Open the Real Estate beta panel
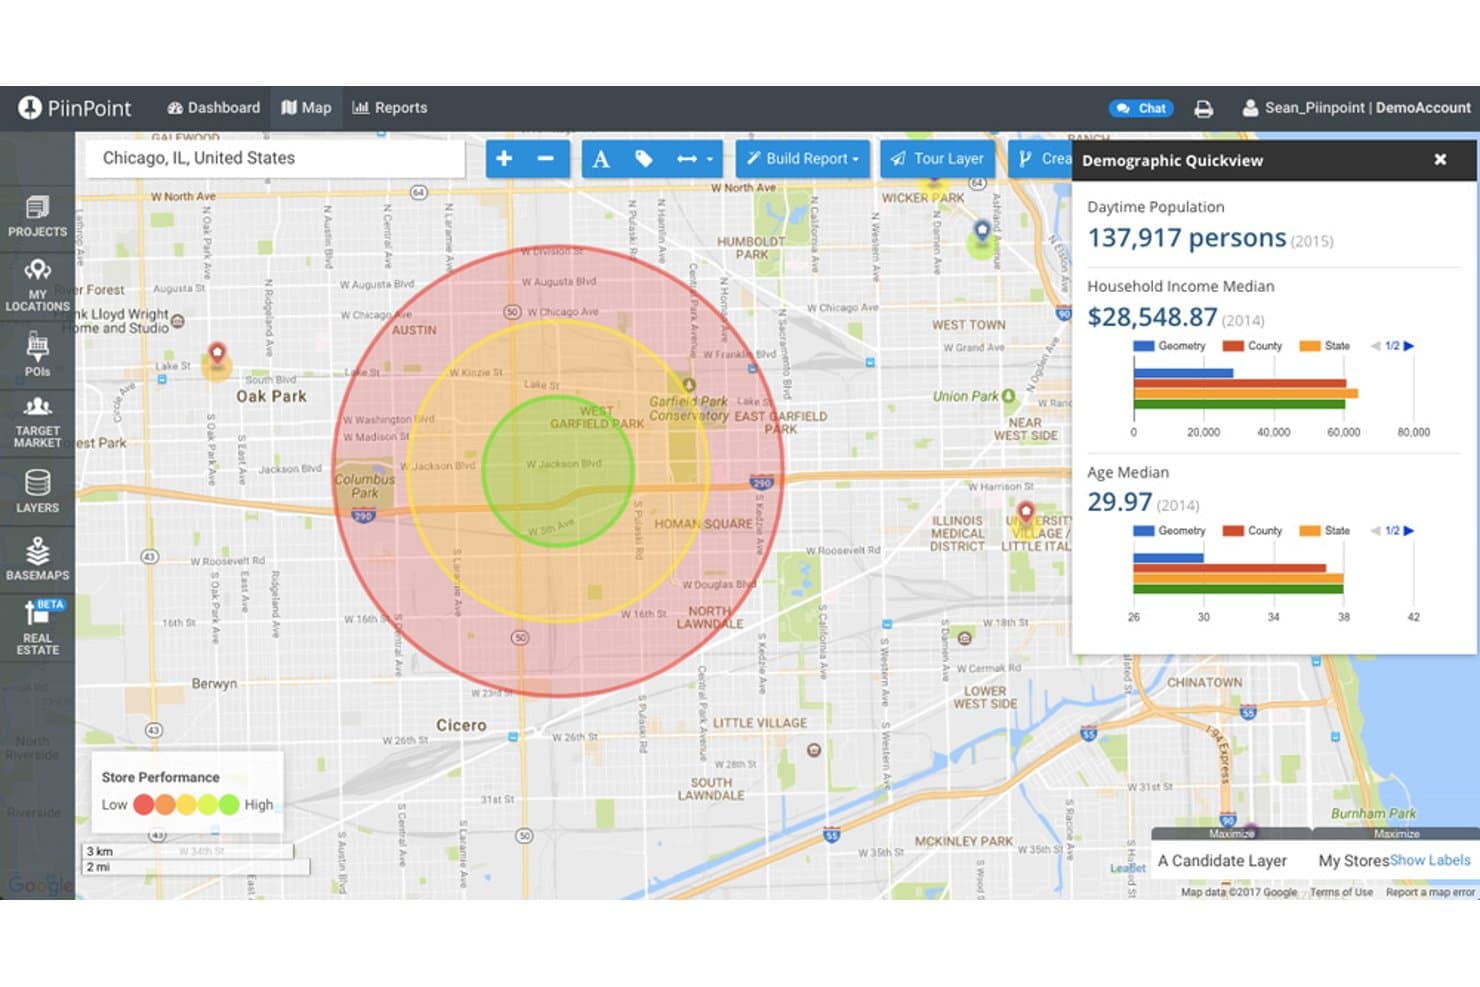This screenshot has height=987, width=1480. [x=37, y=628]
